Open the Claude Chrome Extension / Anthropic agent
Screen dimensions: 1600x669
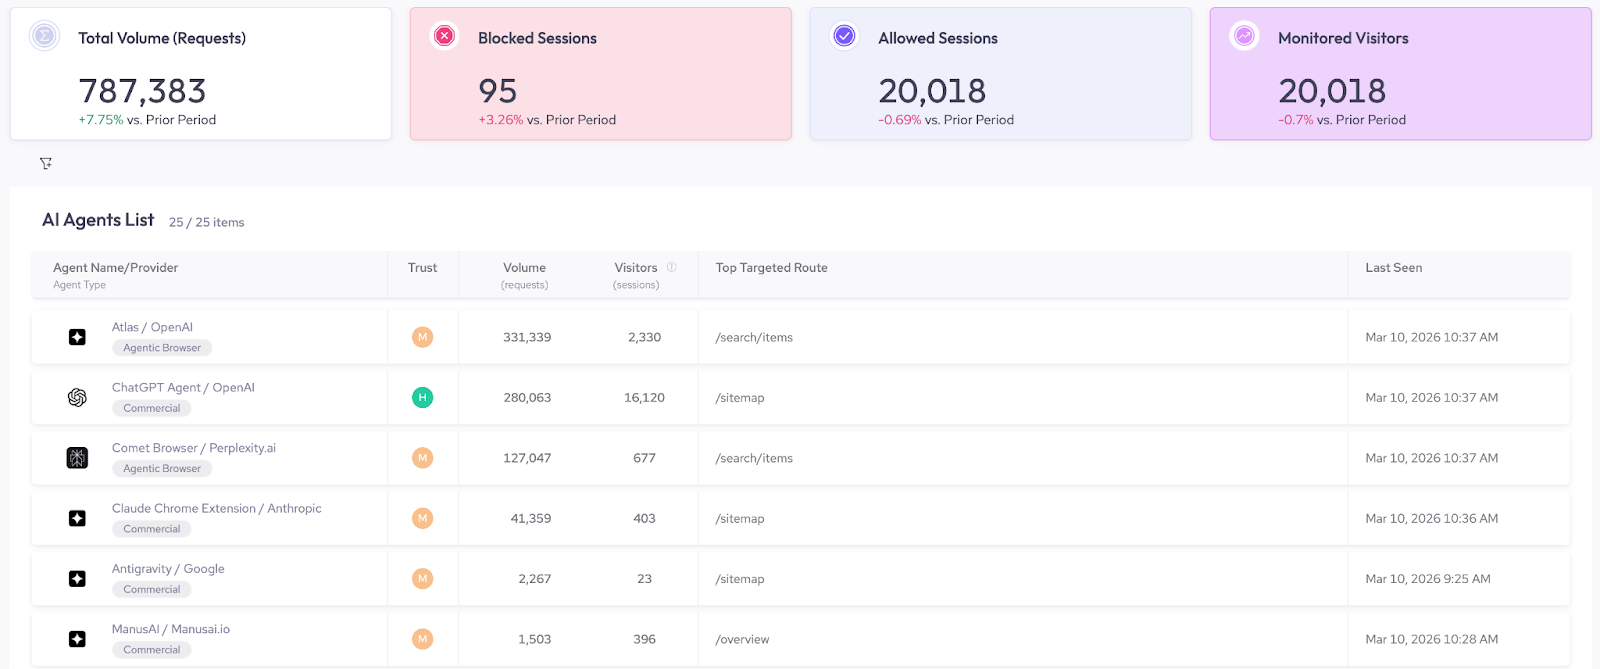216,508
